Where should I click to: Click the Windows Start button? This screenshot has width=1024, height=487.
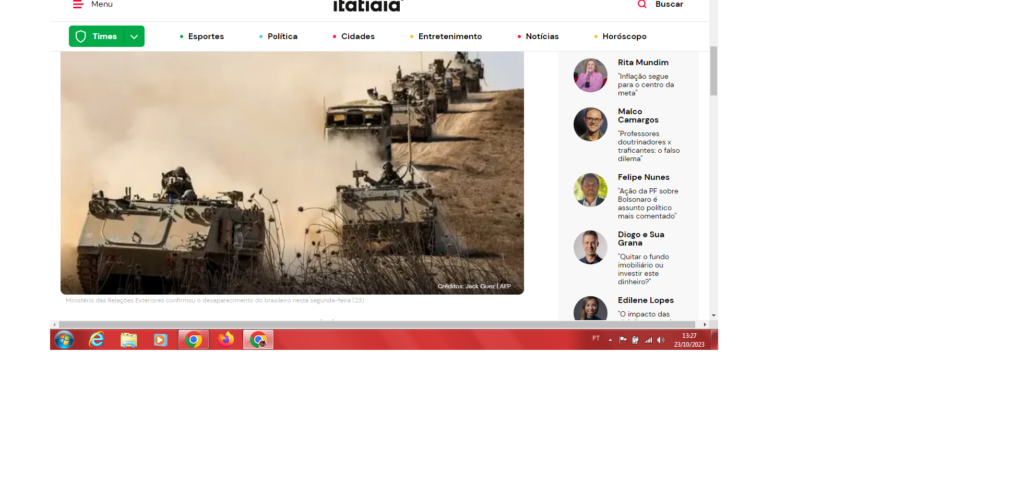click(64, 340)
